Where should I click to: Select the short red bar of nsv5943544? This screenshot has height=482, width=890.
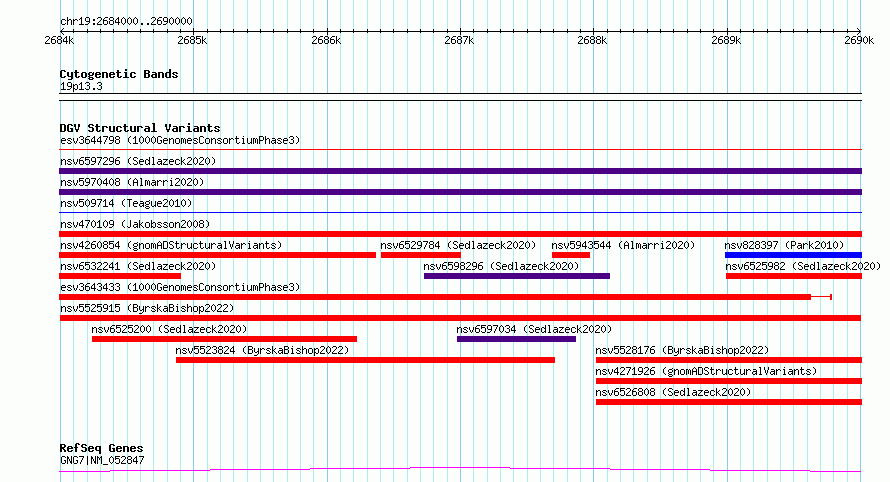coord(571,255)
